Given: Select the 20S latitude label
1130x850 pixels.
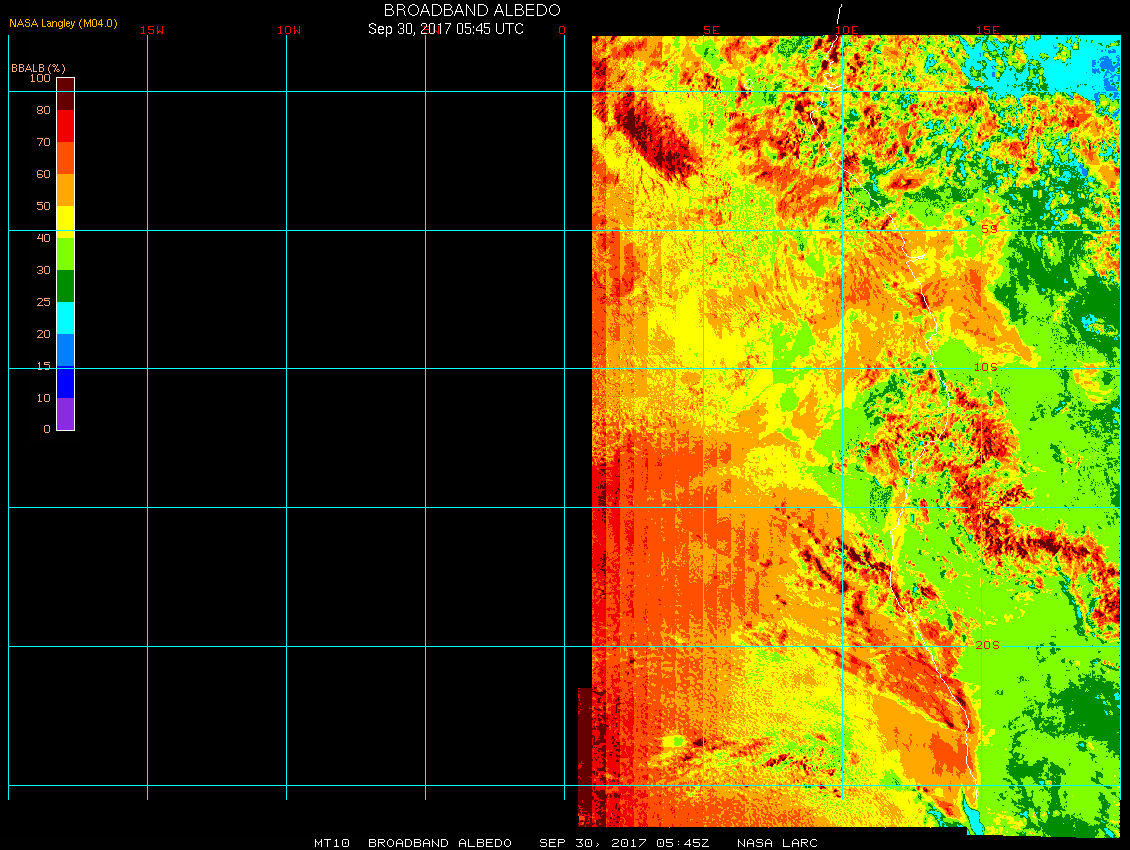Looking at the screenshot, I should pyautogui.click(x=986, y=646).
